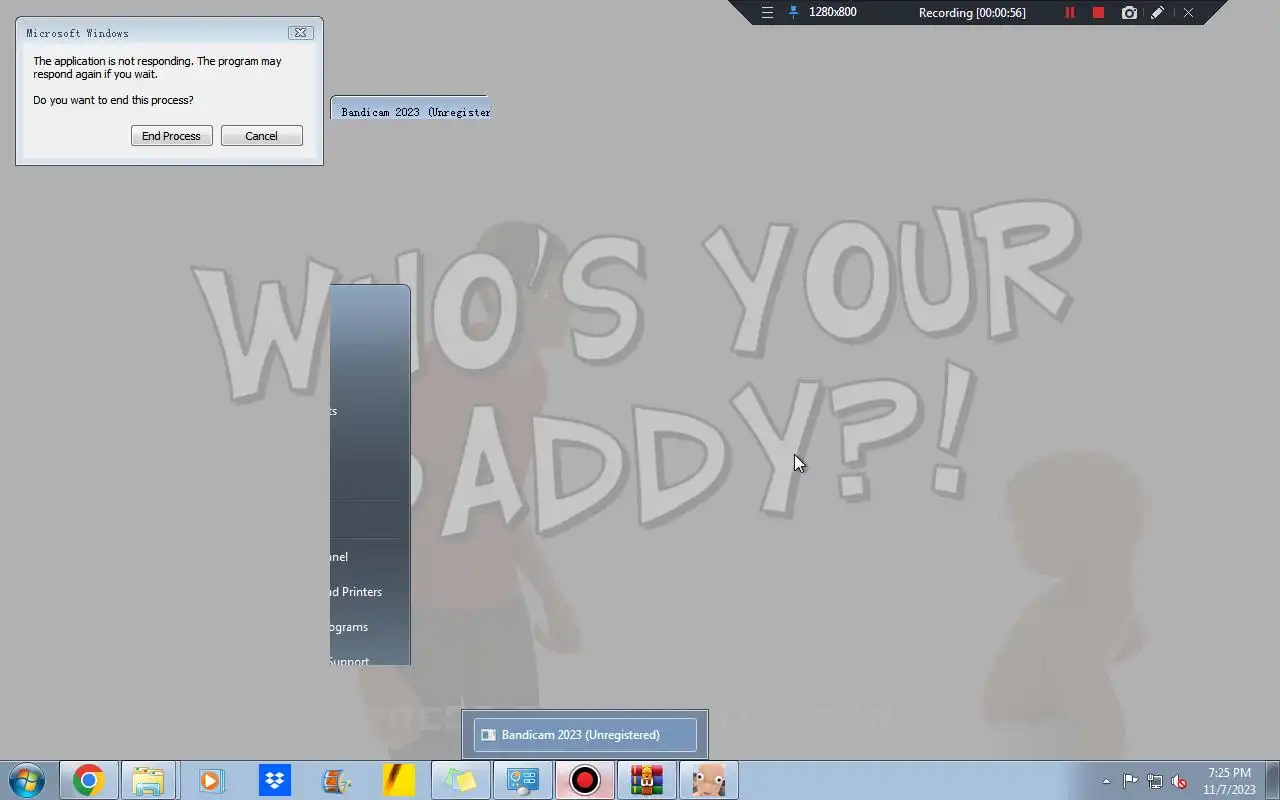Screen dimensions: 1280x800
Task: Select Bandicam 2023 (Unregistered) taskbar preview
Action: [585, 735]
